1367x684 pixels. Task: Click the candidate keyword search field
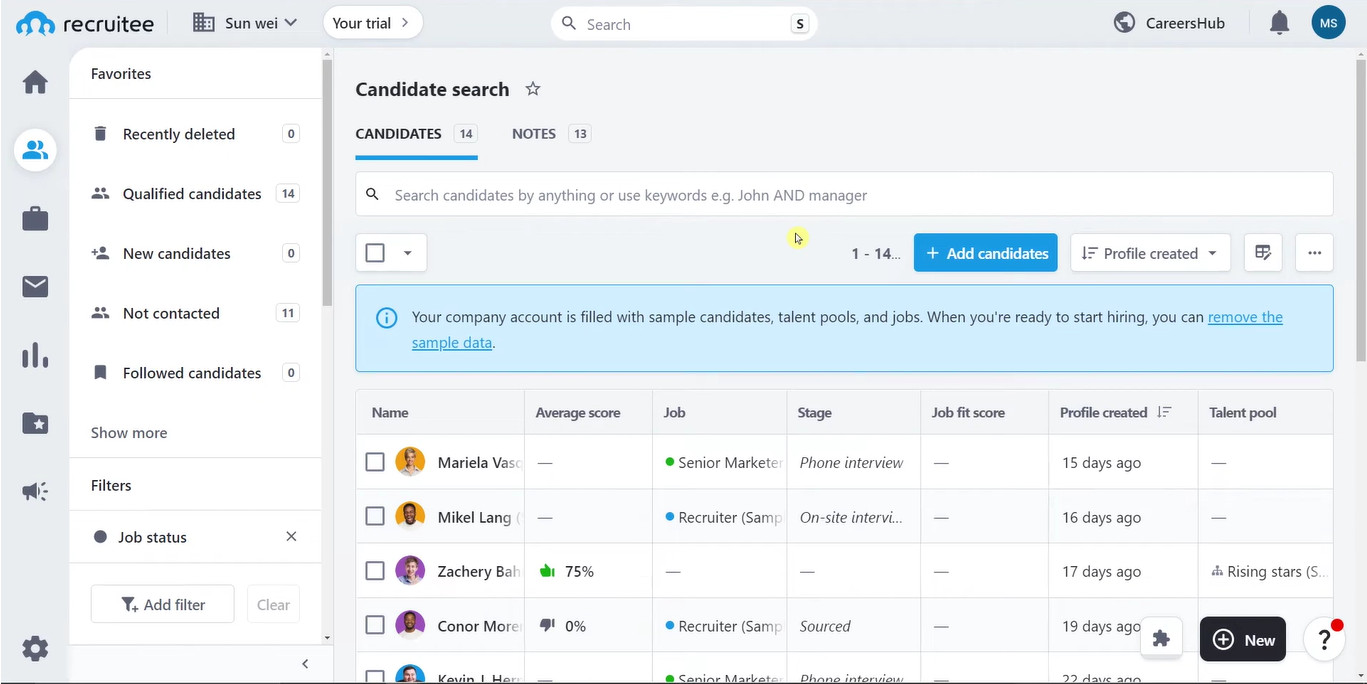pos(850,195)
